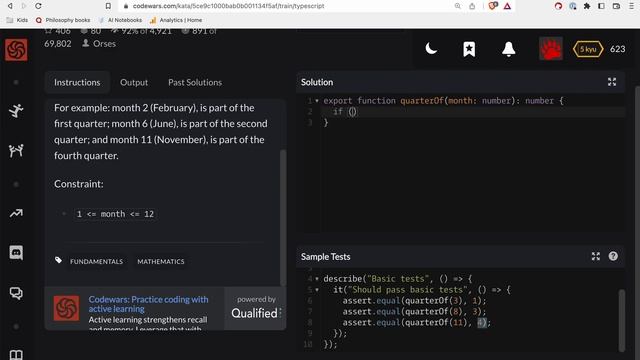Open the Kids bookmarks folder

17,20
